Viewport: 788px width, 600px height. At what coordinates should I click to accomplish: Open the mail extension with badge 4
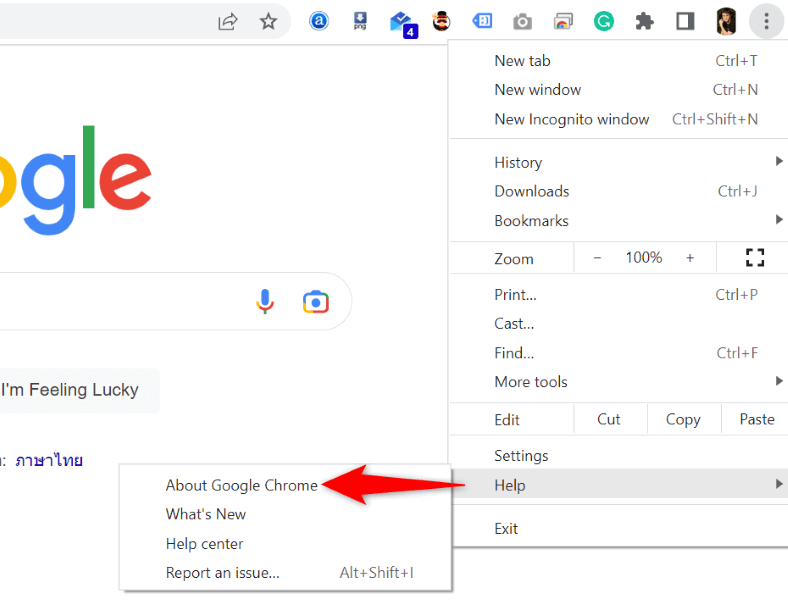(x=403, y=24)
